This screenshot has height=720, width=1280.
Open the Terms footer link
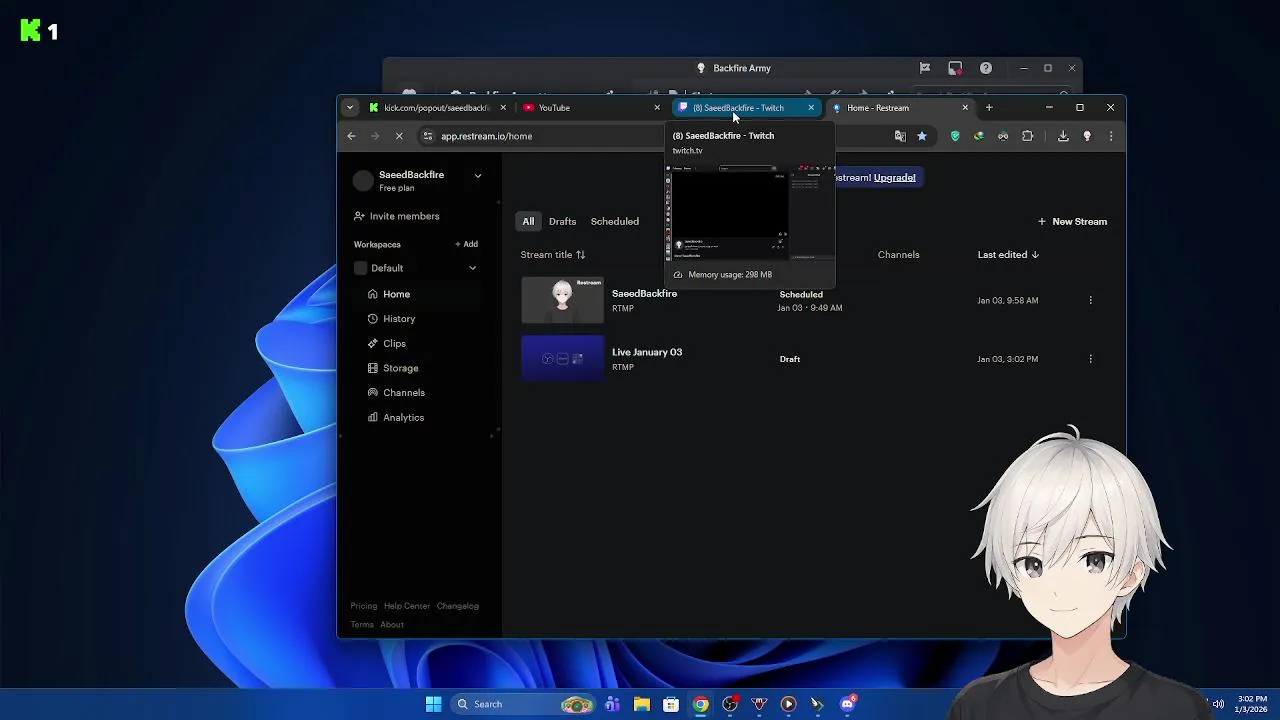click(362, 625)
